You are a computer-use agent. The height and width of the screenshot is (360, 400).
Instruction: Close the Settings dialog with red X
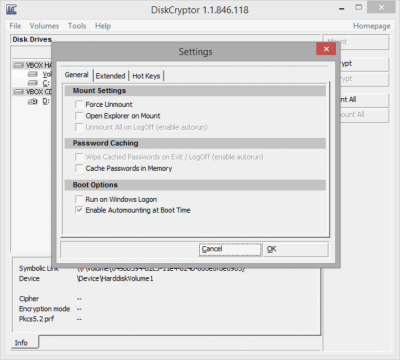coord(326,49)
